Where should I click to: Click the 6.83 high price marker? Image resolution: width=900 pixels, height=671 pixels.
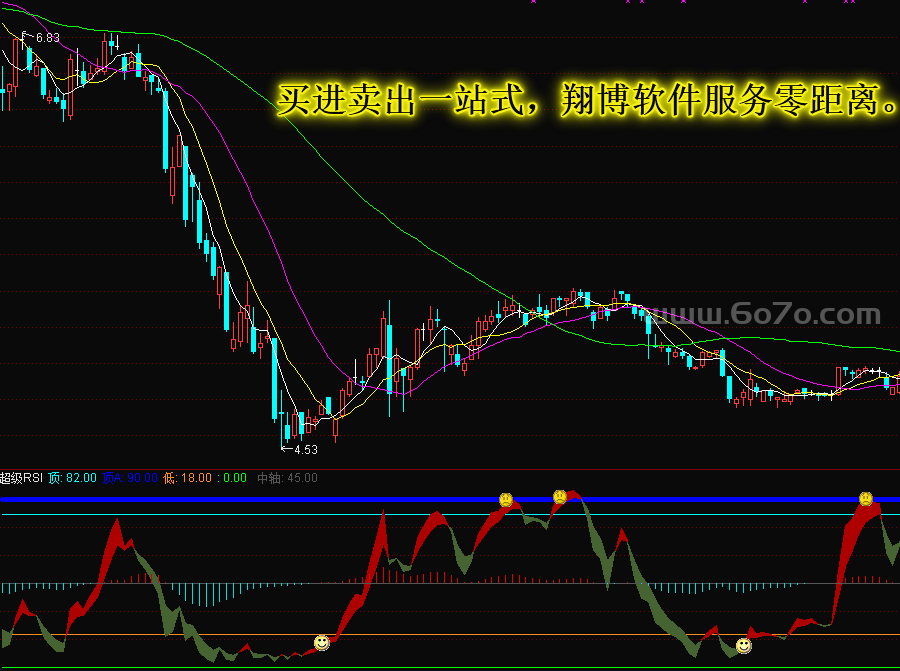46,38
